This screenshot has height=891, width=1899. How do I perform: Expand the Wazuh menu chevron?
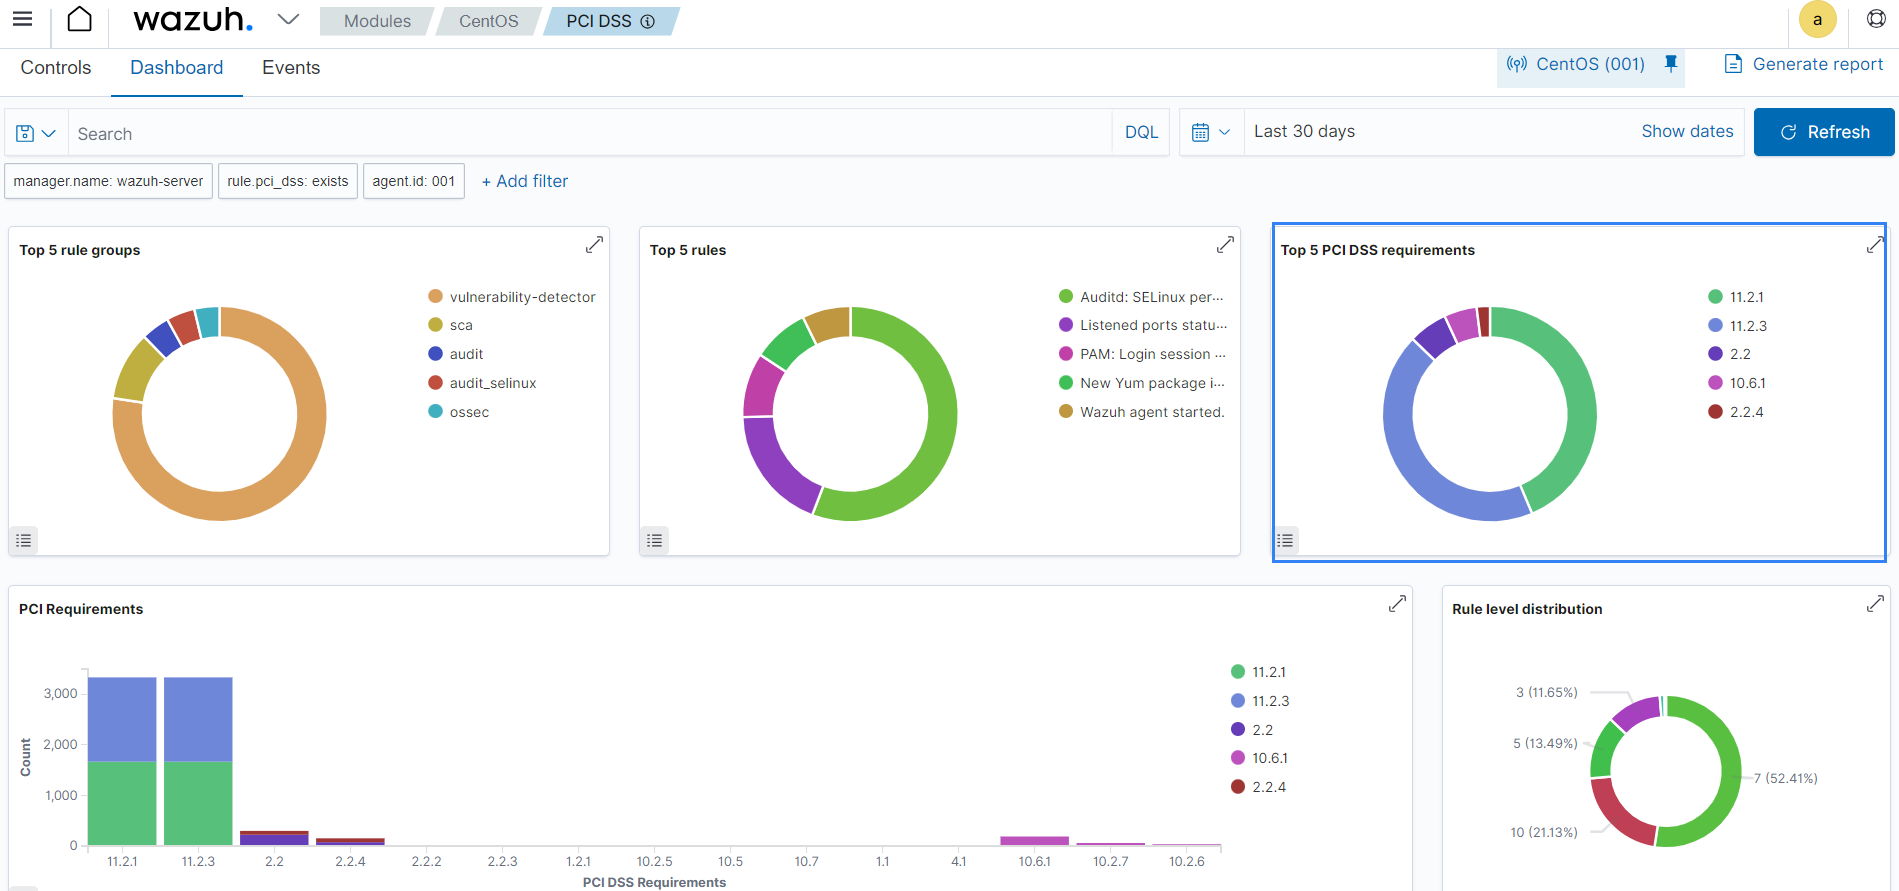click(288, 19)
